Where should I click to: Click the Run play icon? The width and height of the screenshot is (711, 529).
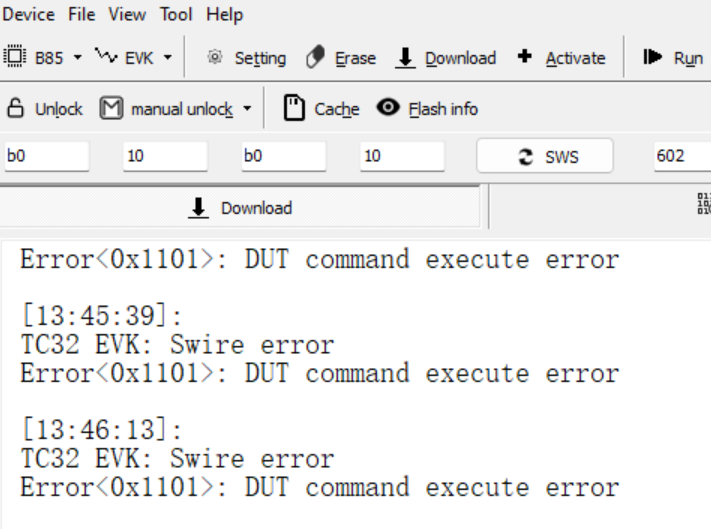coord(652,57)
